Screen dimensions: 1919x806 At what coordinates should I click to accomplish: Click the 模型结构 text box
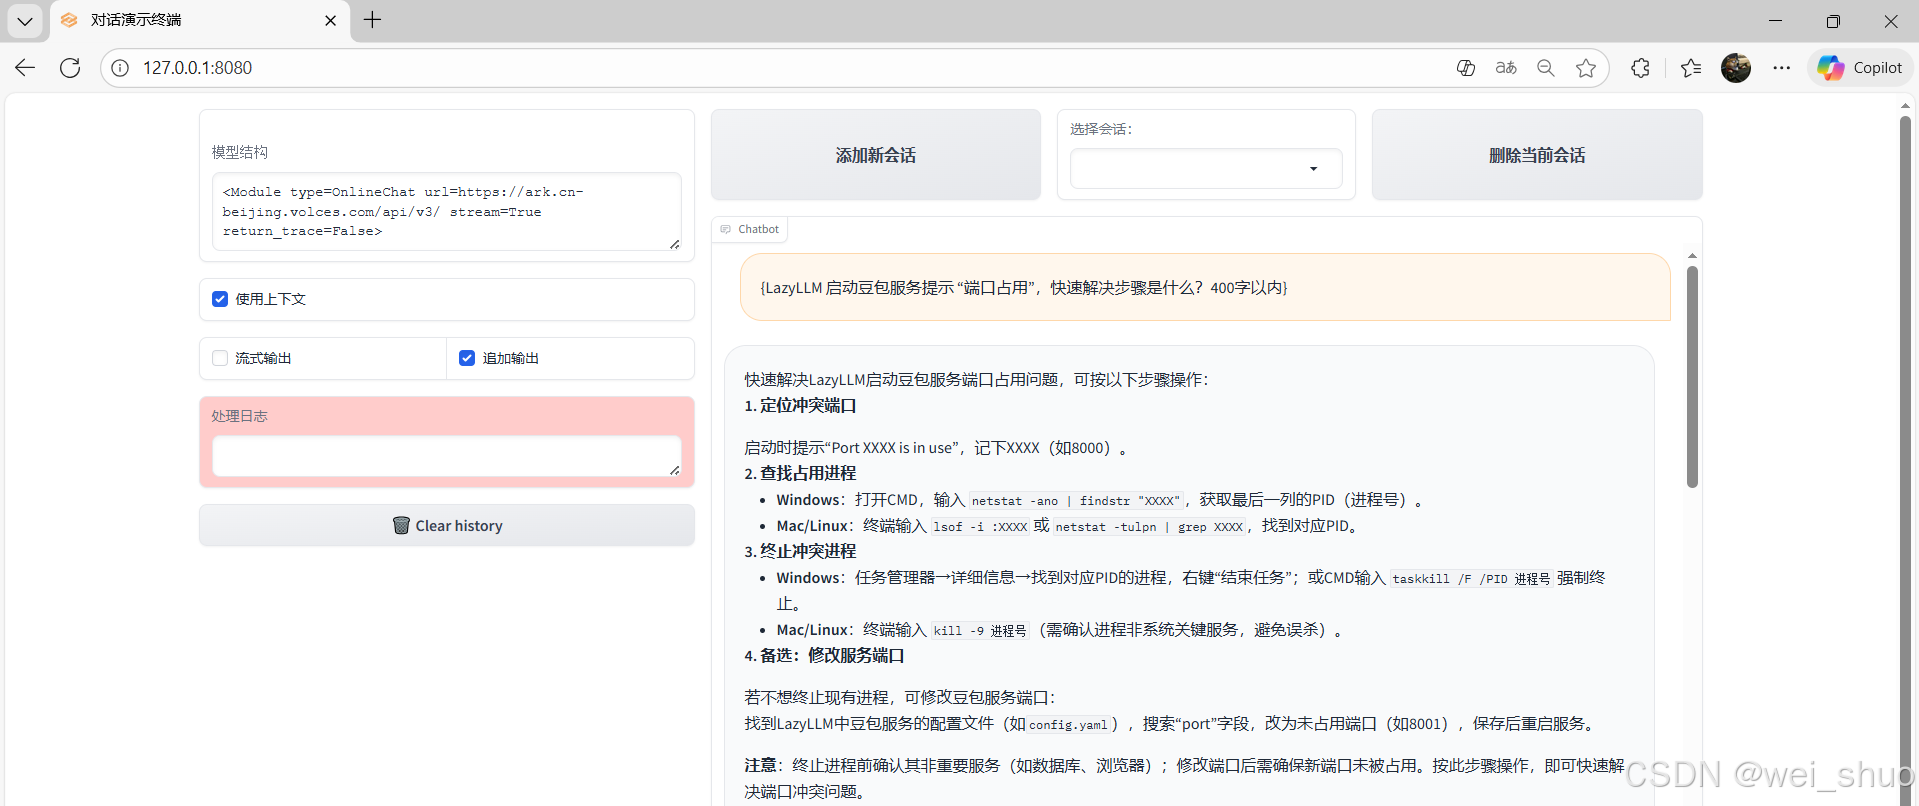(x=447, y=211)
